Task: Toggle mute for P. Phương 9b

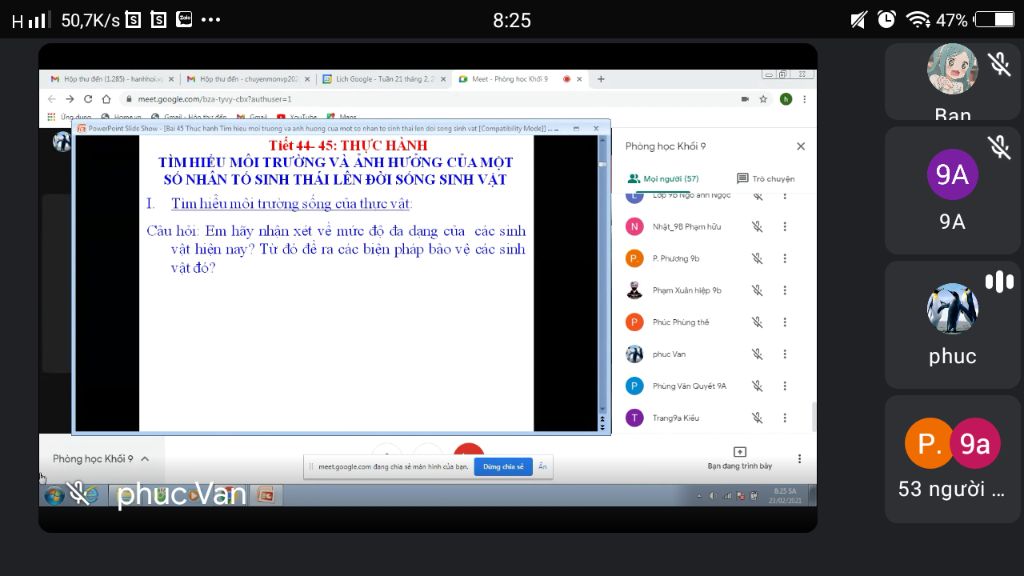Action: pyautogui.click(x=757, y=259)
